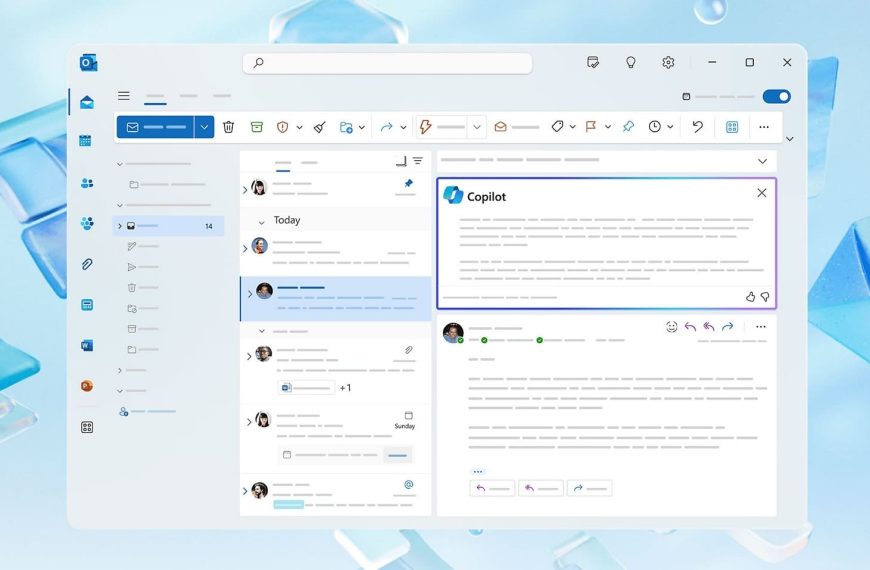Open the New mail dropdown arrow
870x570 pixels.
pos(204,127)
